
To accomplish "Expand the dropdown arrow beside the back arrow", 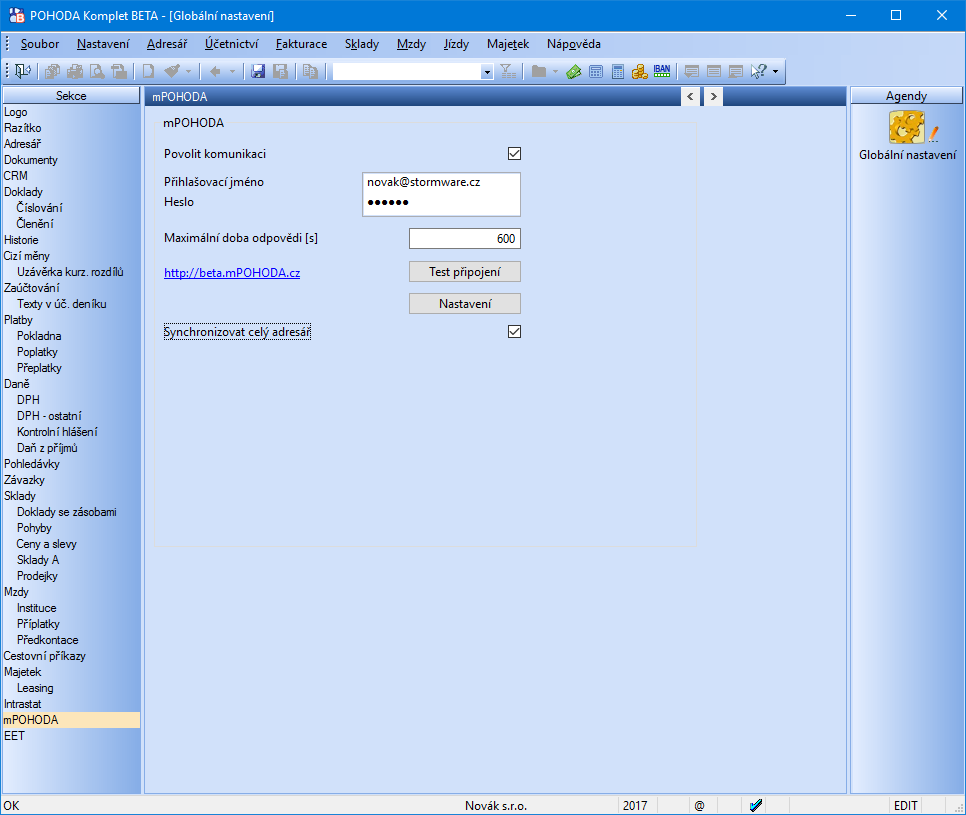I will (232, 72).
